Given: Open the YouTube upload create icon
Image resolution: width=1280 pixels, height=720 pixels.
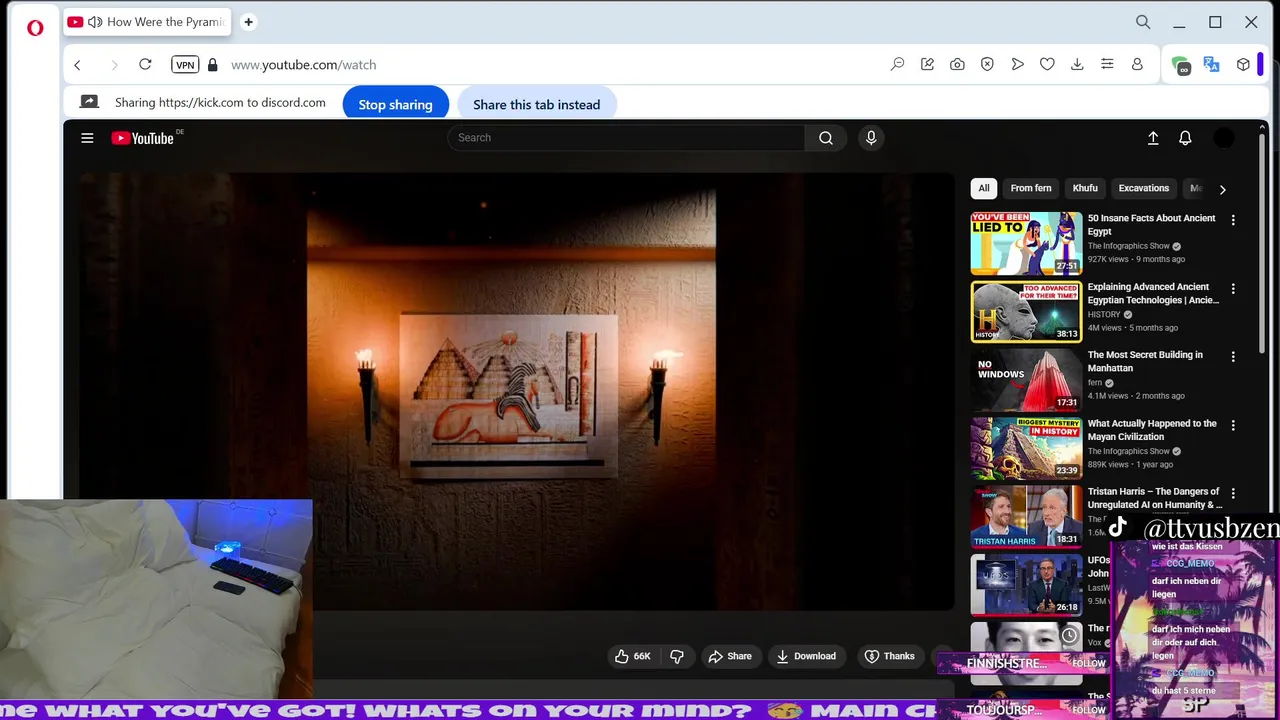Looking at the screenshot, I should click(1153, 138).
